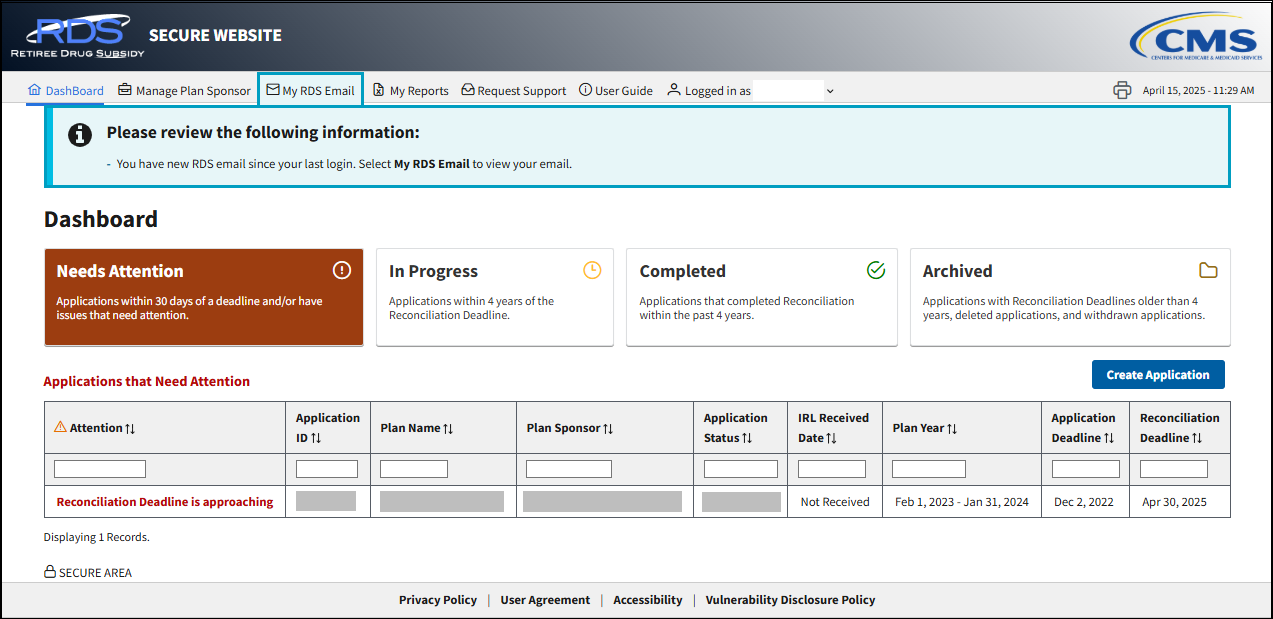Click the clock icon on In Progress card

coord(592,270)
